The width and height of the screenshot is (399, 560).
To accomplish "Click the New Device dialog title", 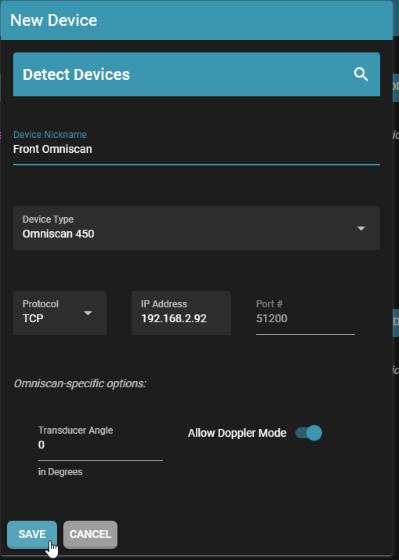I will 54,20.
